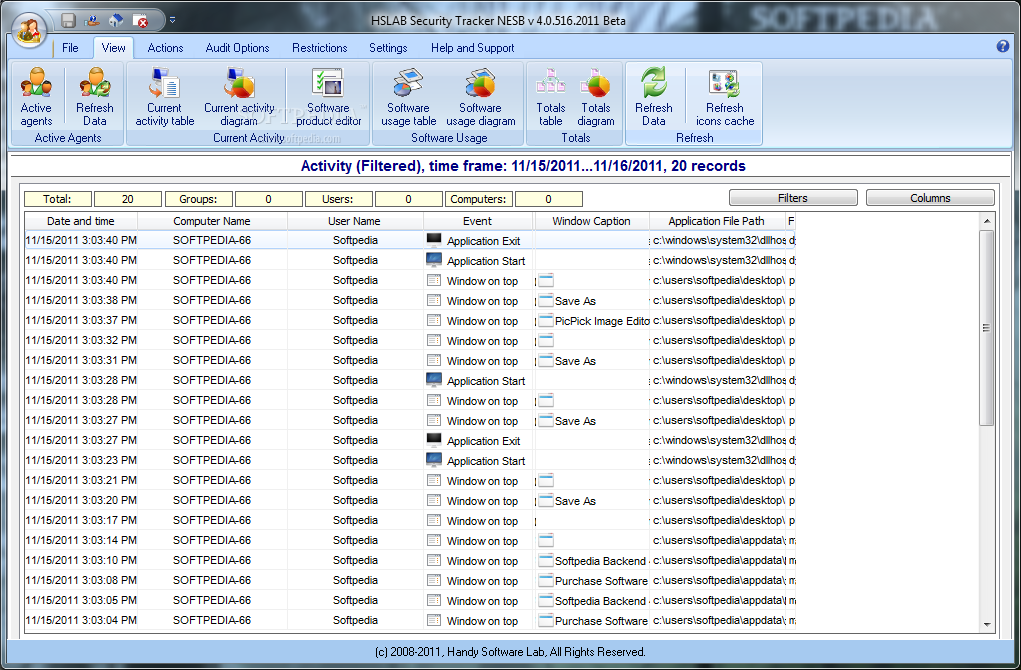Image resolution: width=1021 pixels, height=670 pixels.
Task: Sort by Application File Path column header
Action: (x=716, y=221)
